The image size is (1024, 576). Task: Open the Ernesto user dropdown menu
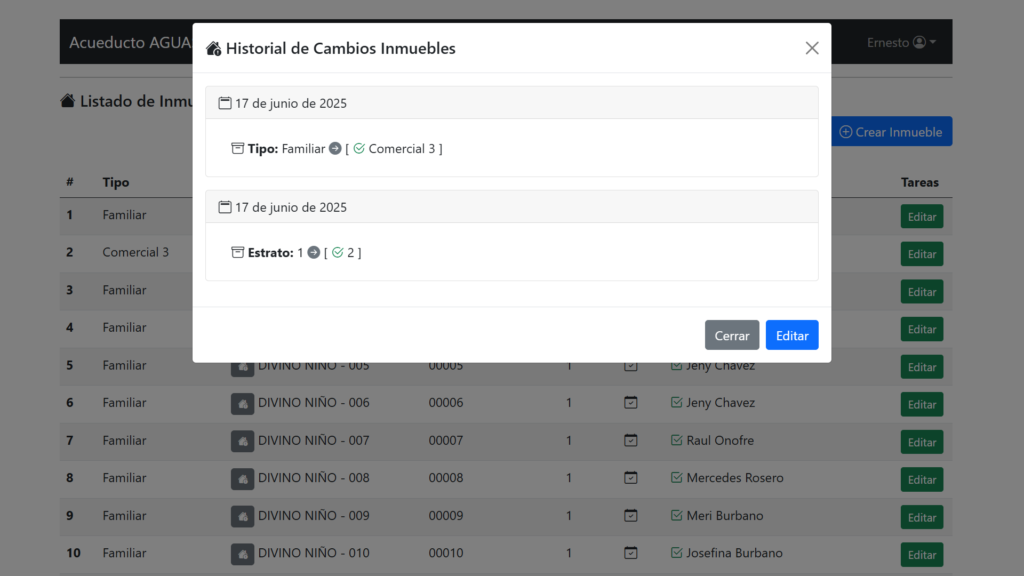(901, 43)
